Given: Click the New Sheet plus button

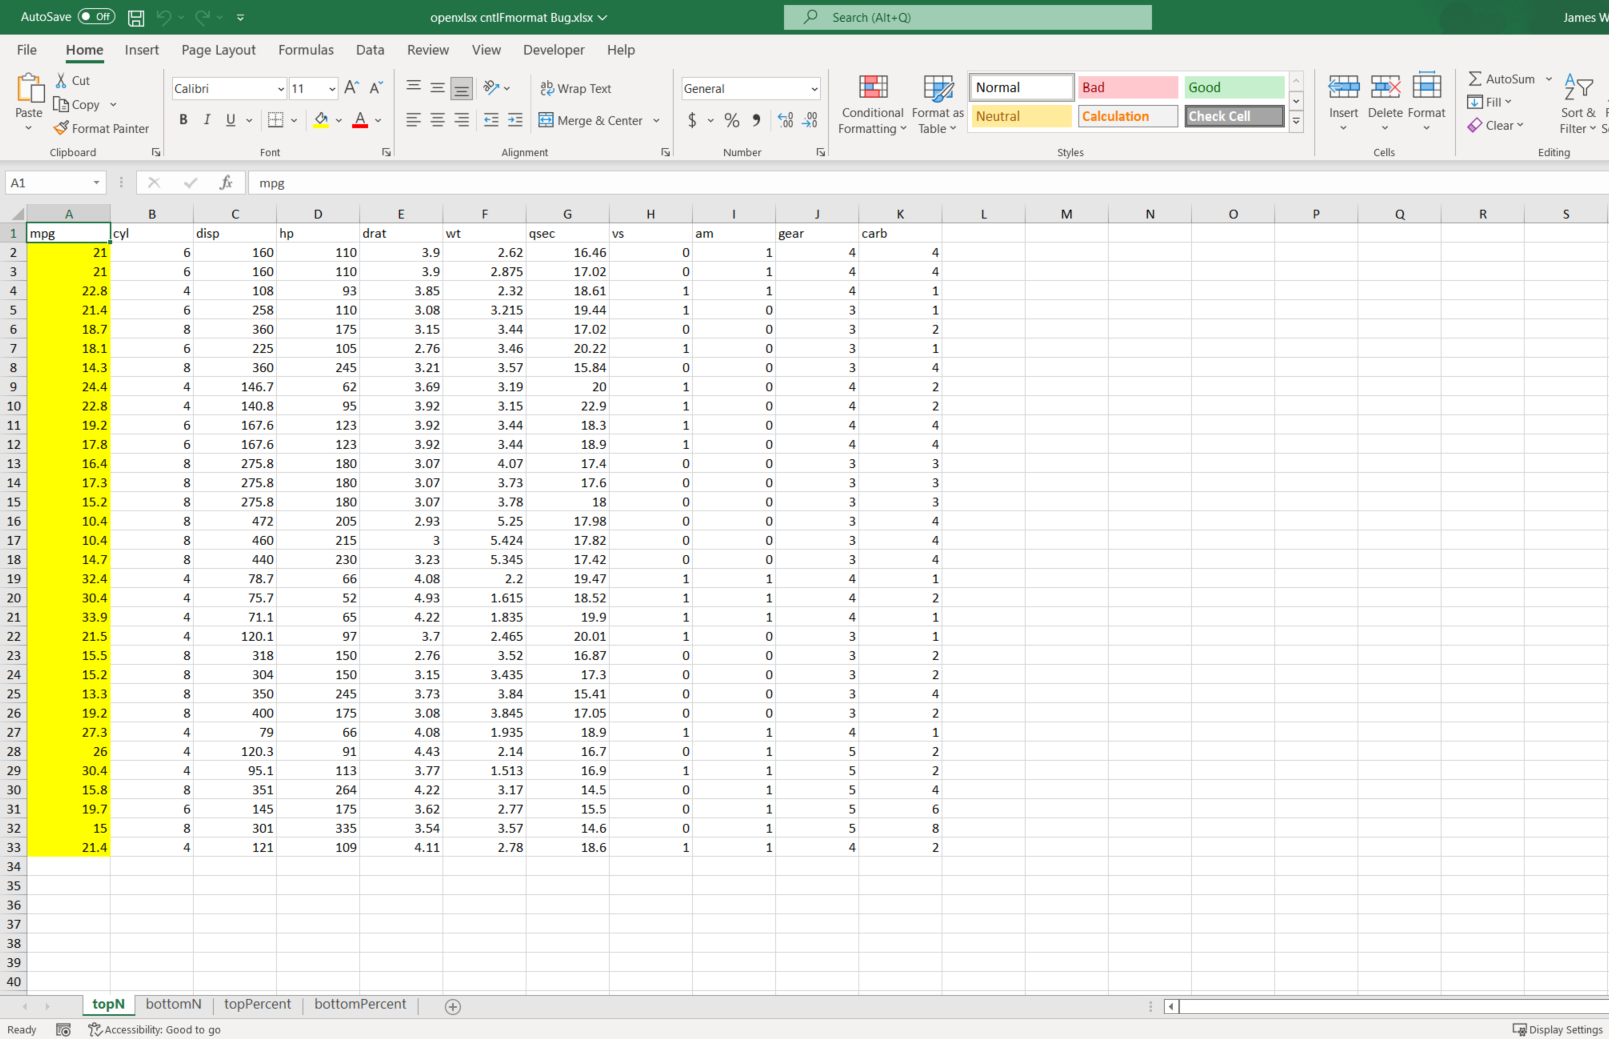Looking at the screenshot, I should (452, 1006).
